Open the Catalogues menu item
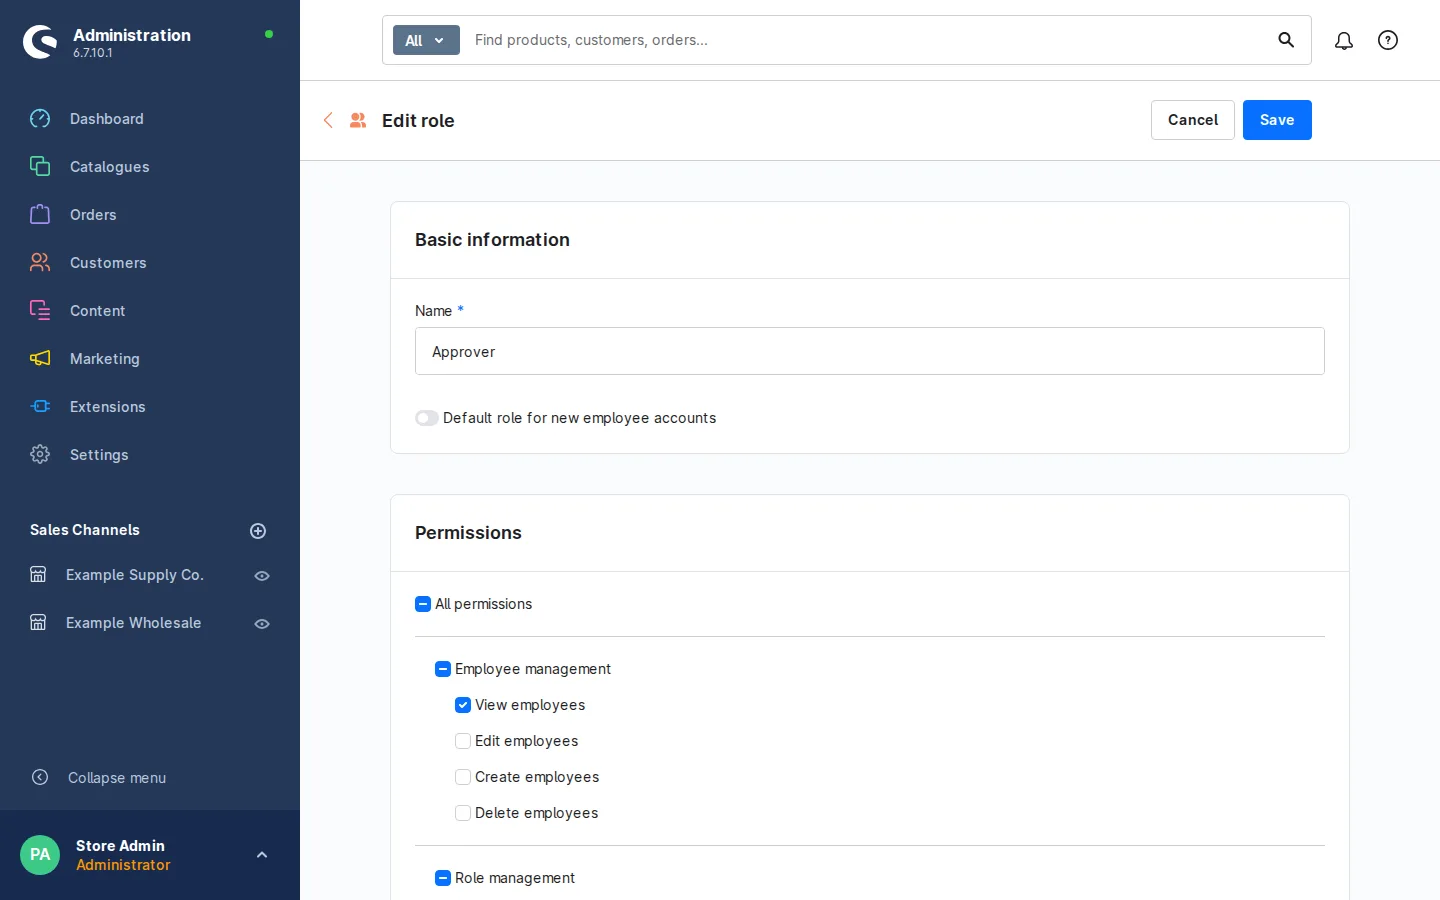The height and width of the screenshot is (900, 1440). [150, 167]
